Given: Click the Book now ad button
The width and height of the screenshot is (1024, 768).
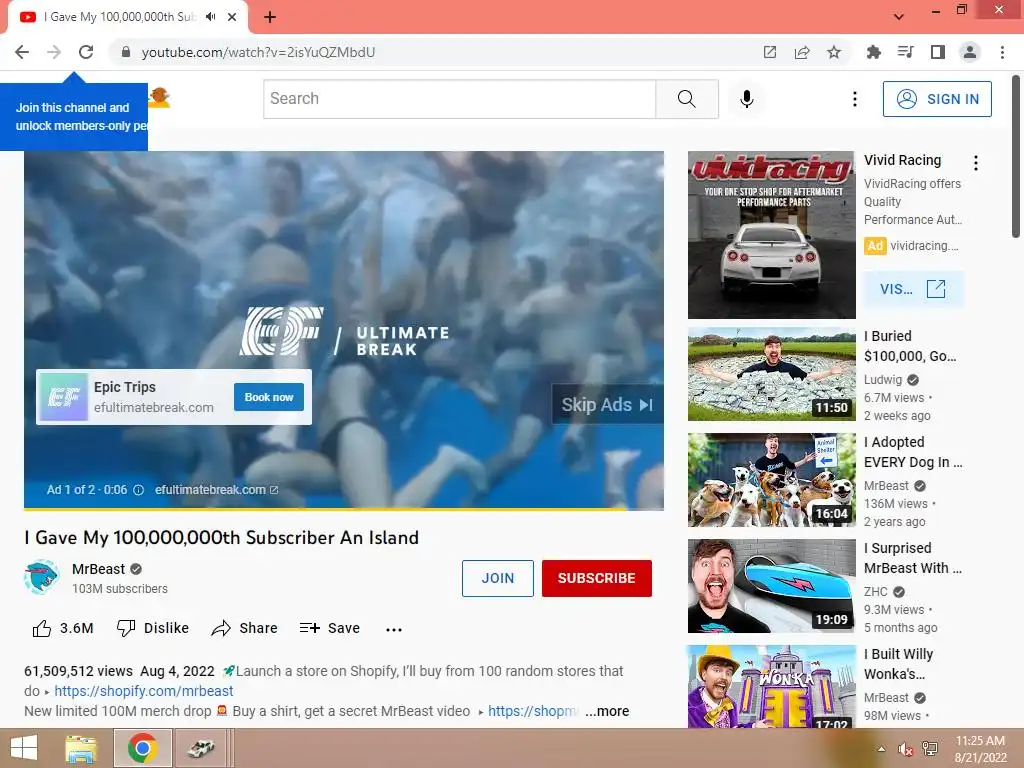Looking at the screenshot, I should 269,397.
